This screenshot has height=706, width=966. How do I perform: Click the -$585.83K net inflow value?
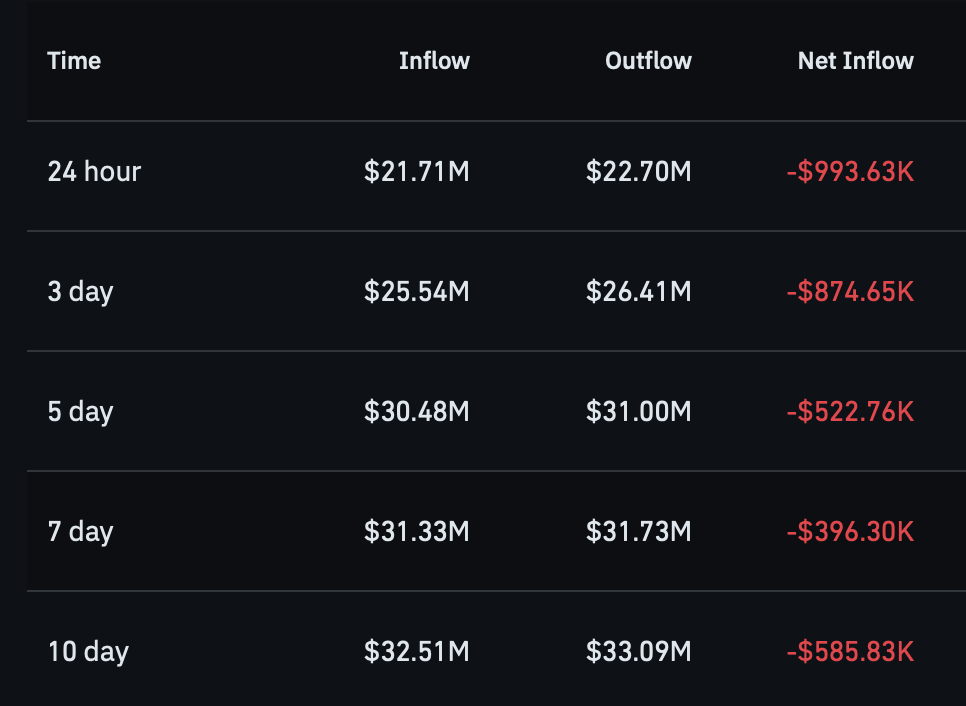pos(850,652)
